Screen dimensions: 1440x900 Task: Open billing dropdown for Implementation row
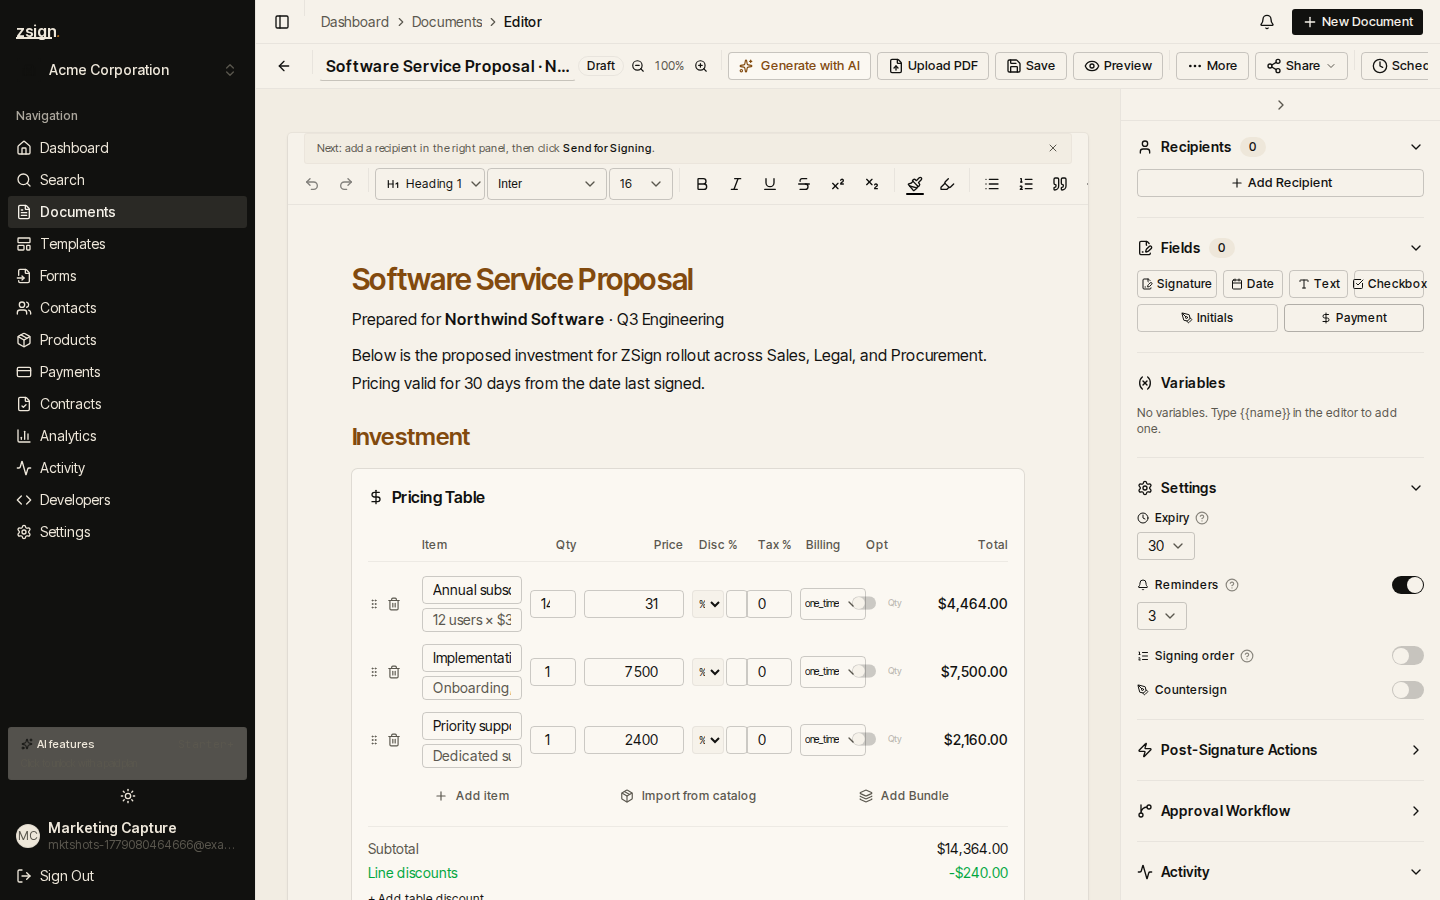(832, 672)
